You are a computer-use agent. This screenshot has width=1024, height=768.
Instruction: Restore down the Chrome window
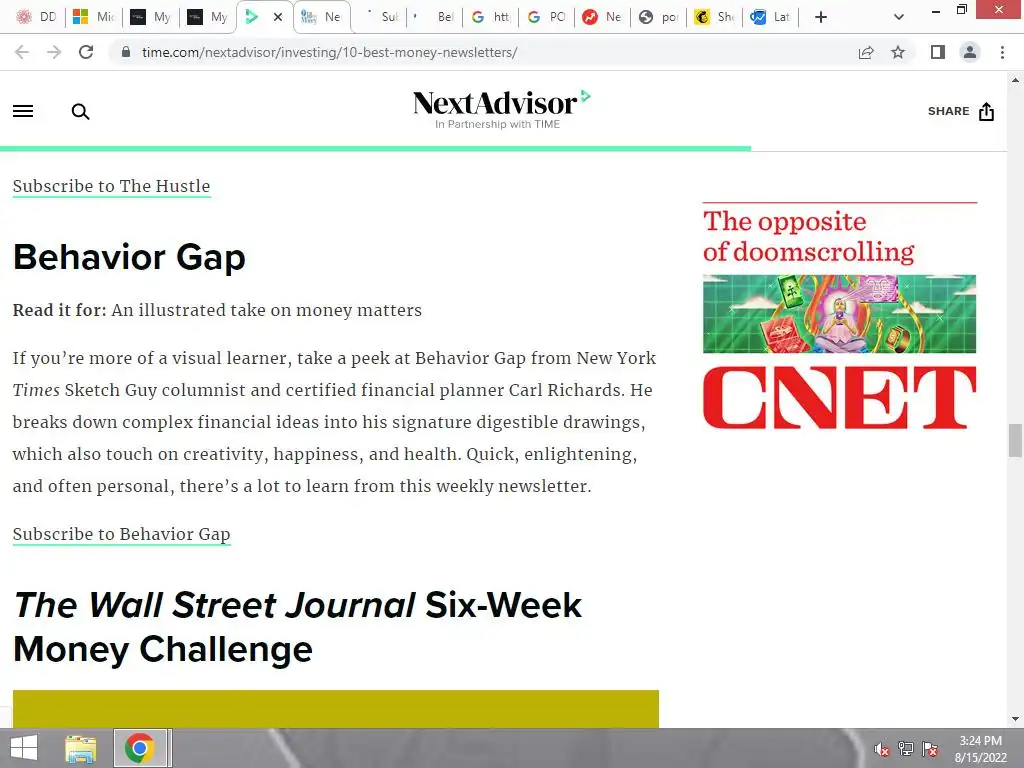[961, 10]
